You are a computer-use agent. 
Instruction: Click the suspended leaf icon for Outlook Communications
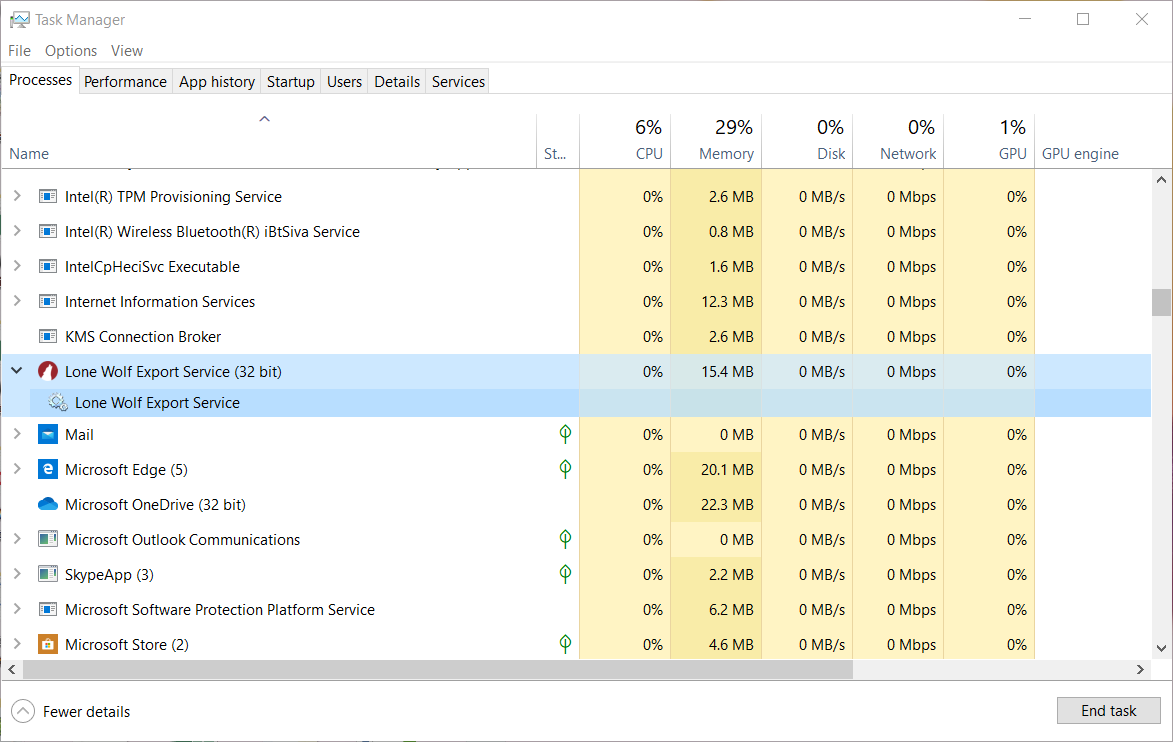pyautogui.click(x=566, y=539)
